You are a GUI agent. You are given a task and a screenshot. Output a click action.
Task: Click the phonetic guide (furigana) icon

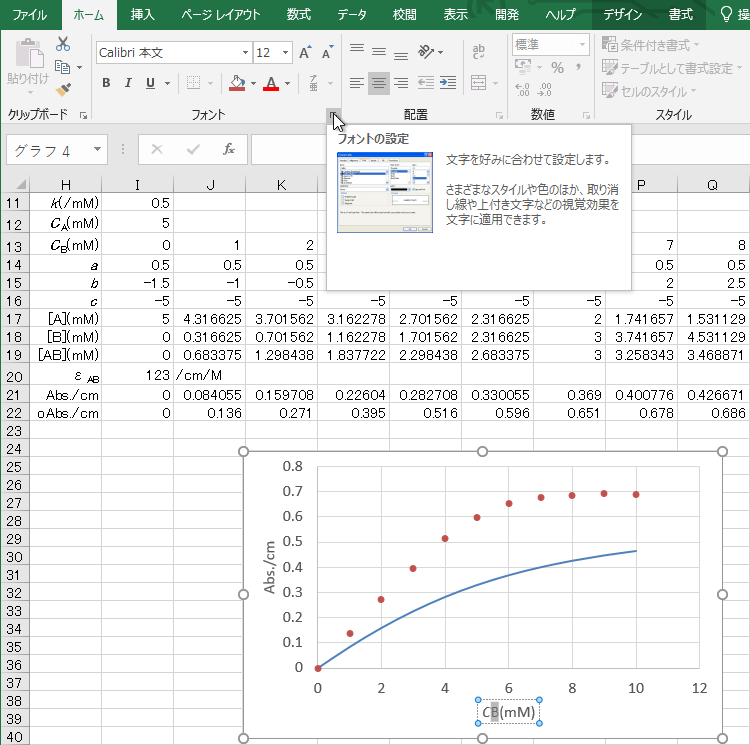(x=314, y=83)
